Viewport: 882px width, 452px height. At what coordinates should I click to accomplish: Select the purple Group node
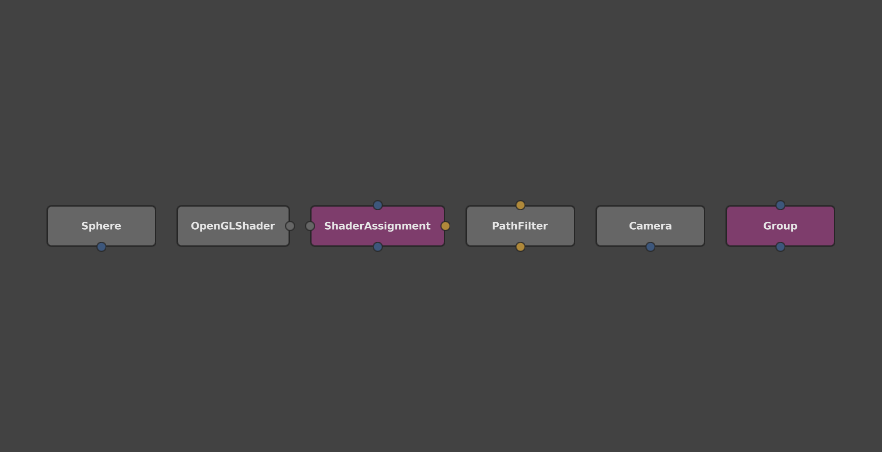[x=780, y=226]
